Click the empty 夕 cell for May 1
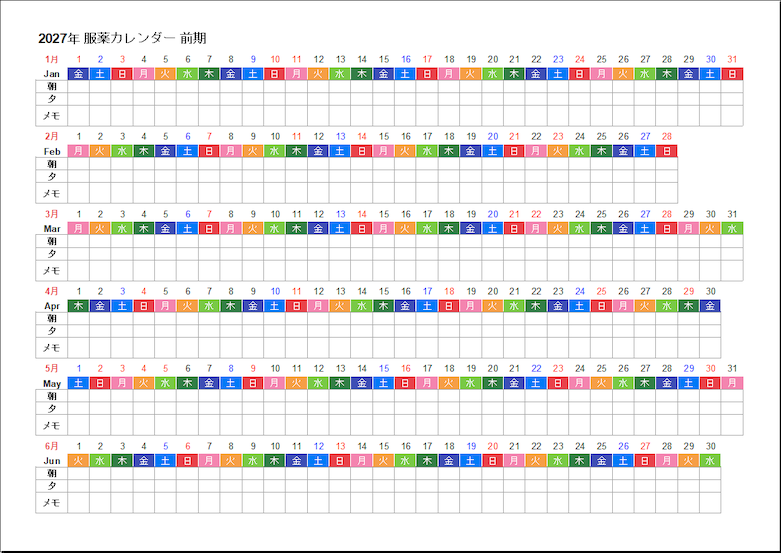This screenshot has height=553, width=781. click(78, 409)
